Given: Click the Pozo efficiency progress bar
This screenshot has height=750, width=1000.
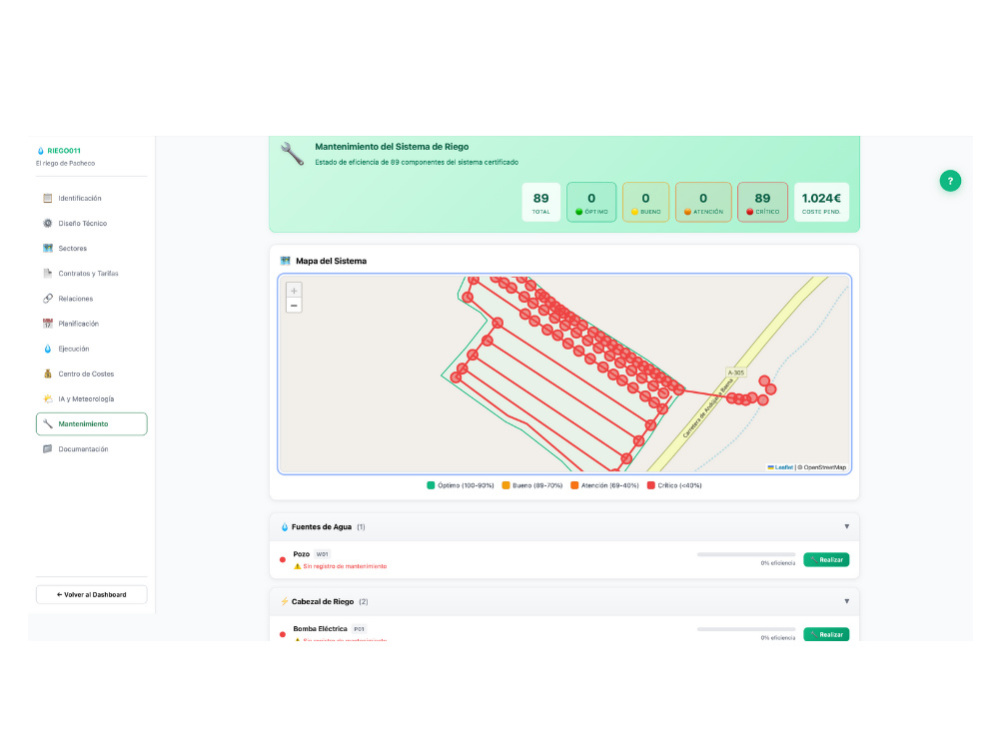Looking at the screenshot, I should [x=746, y=555].
